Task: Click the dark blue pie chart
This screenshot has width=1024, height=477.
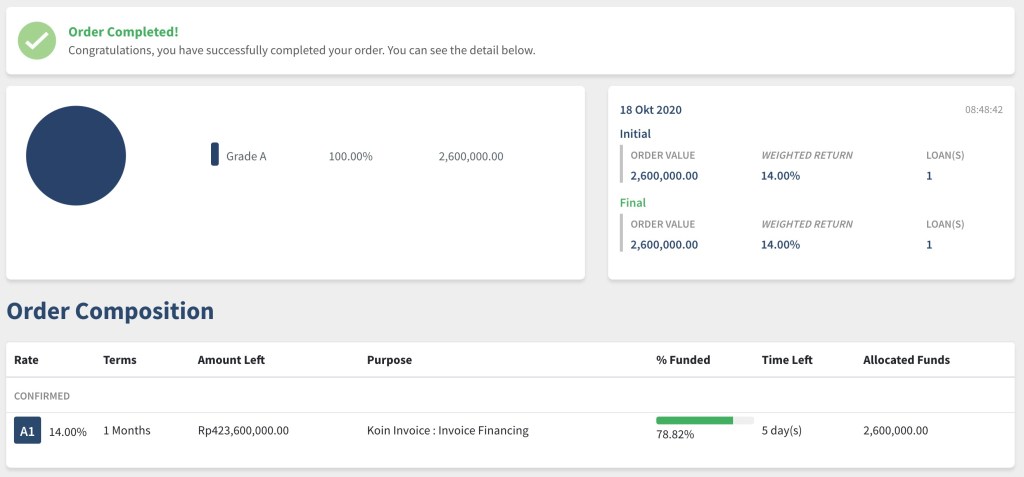Action: (x=76, y=156)
